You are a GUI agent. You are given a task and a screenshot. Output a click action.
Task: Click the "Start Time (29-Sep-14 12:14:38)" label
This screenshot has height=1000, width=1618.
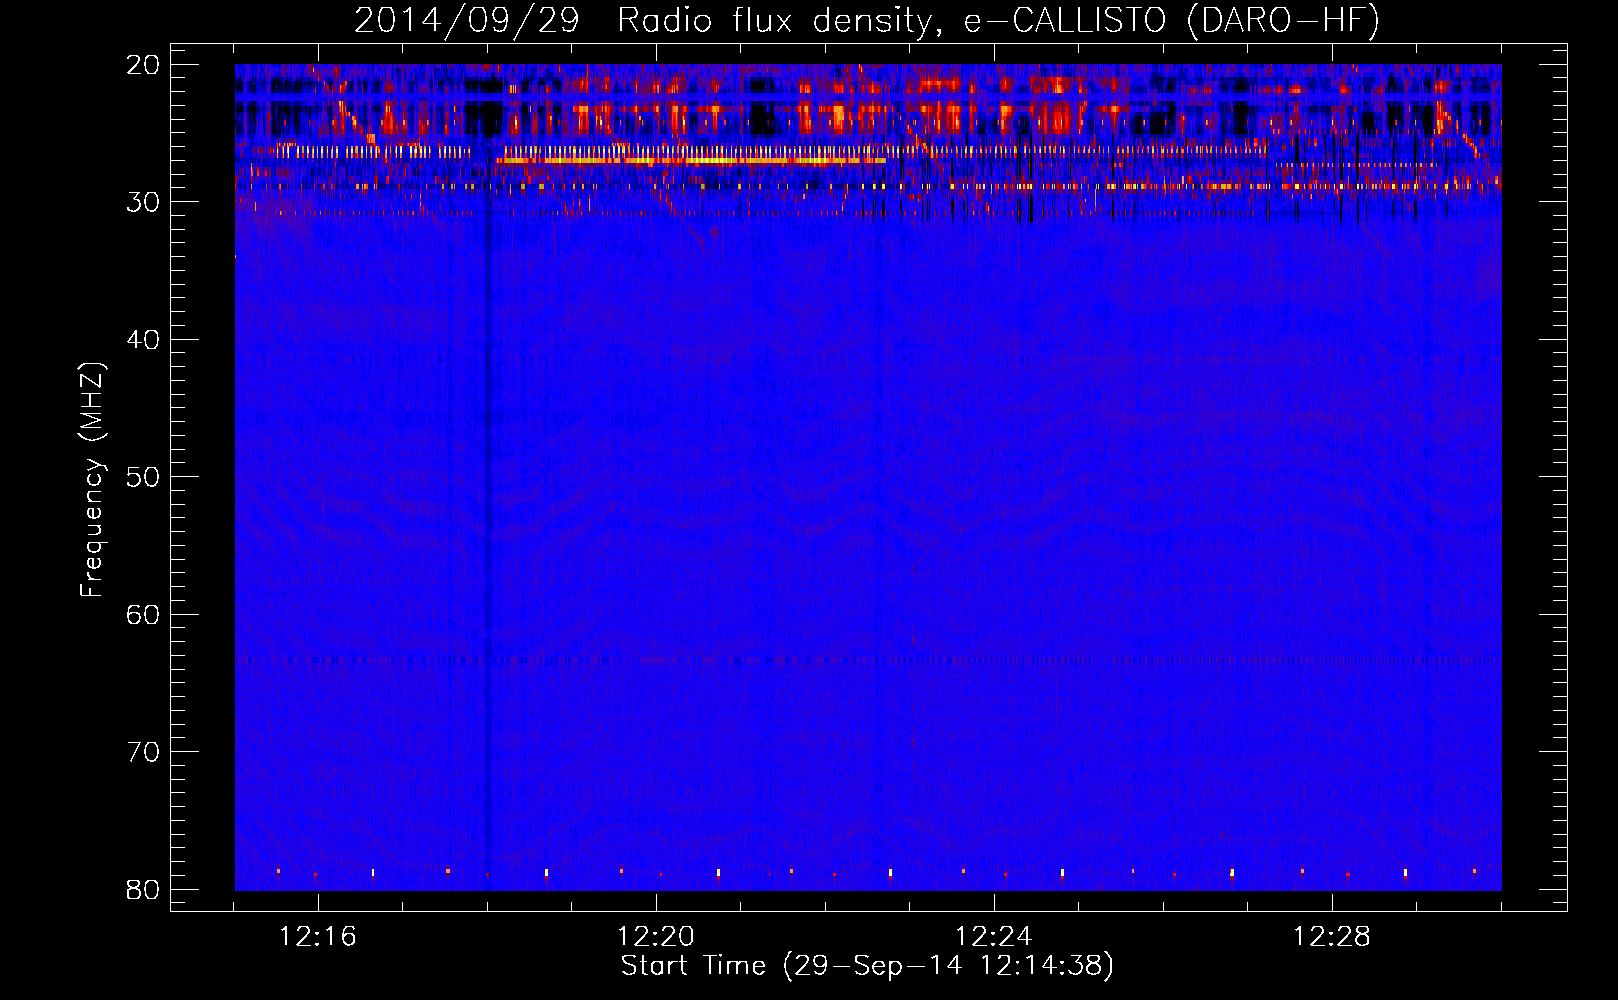pos(867,966)
